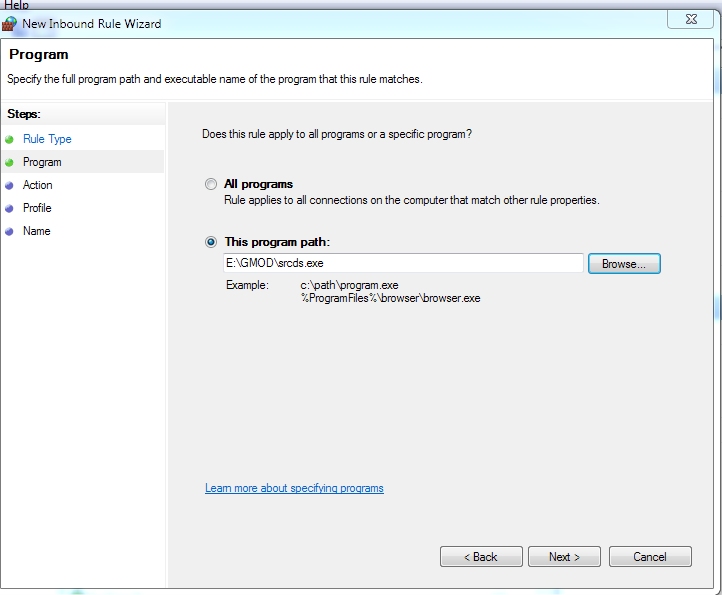The image size is (722, 595).
Task: Click the green Rule Type step bullet
Action: coord(10,139)
